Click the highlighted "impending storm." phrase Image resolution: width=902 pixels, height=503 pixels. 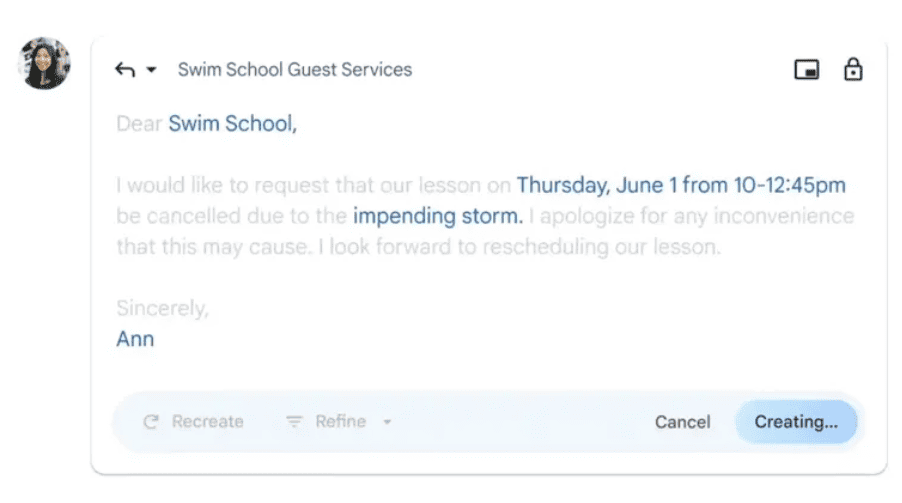click(438, 216)
